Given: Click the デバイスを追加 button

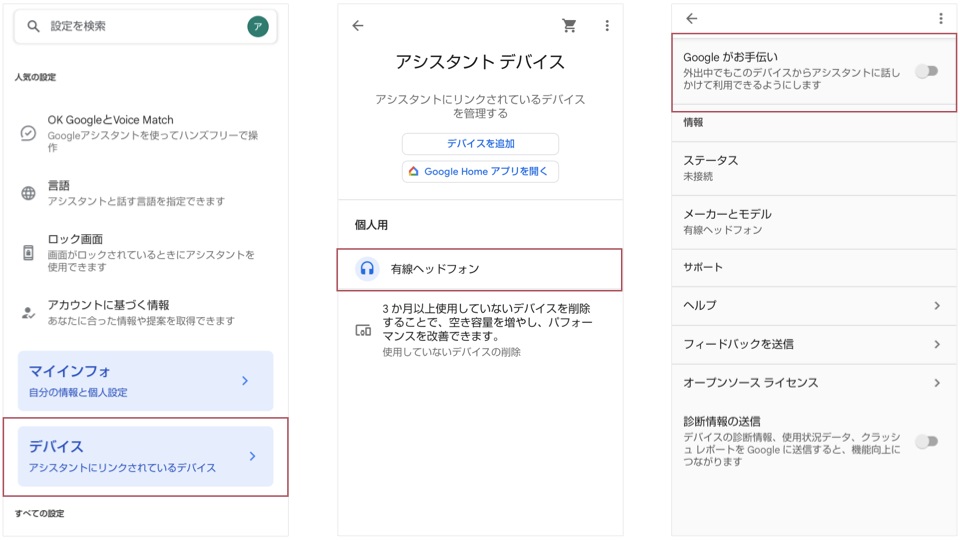Looking at the screenshot, I should pos(480,144).
